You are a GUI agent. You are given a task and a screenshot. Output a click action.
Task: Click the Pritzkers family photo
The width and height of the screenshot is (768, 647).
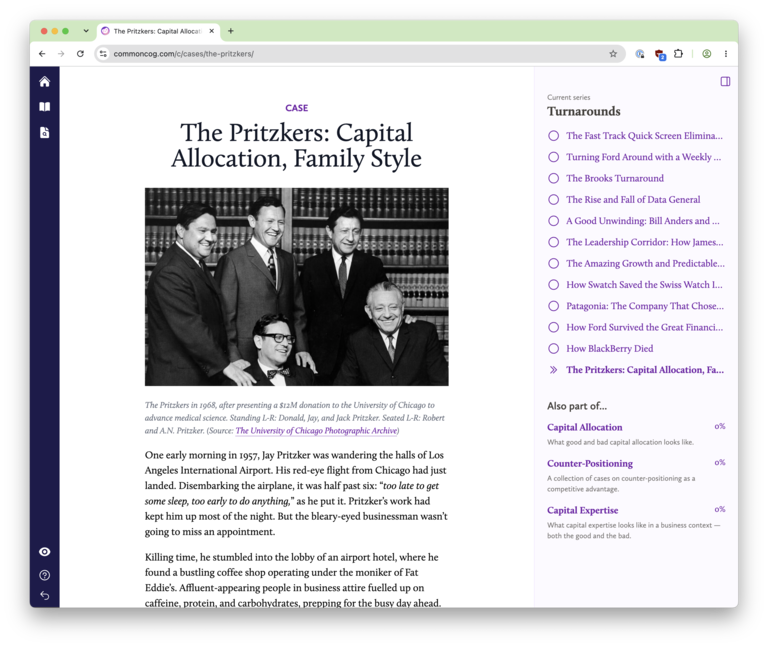point(296,287)
